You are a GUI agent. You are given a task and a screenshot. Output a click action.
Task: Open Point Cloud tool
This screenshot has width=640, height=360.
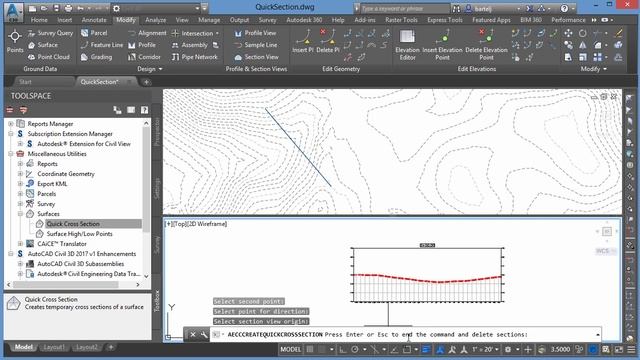point(49,57)
